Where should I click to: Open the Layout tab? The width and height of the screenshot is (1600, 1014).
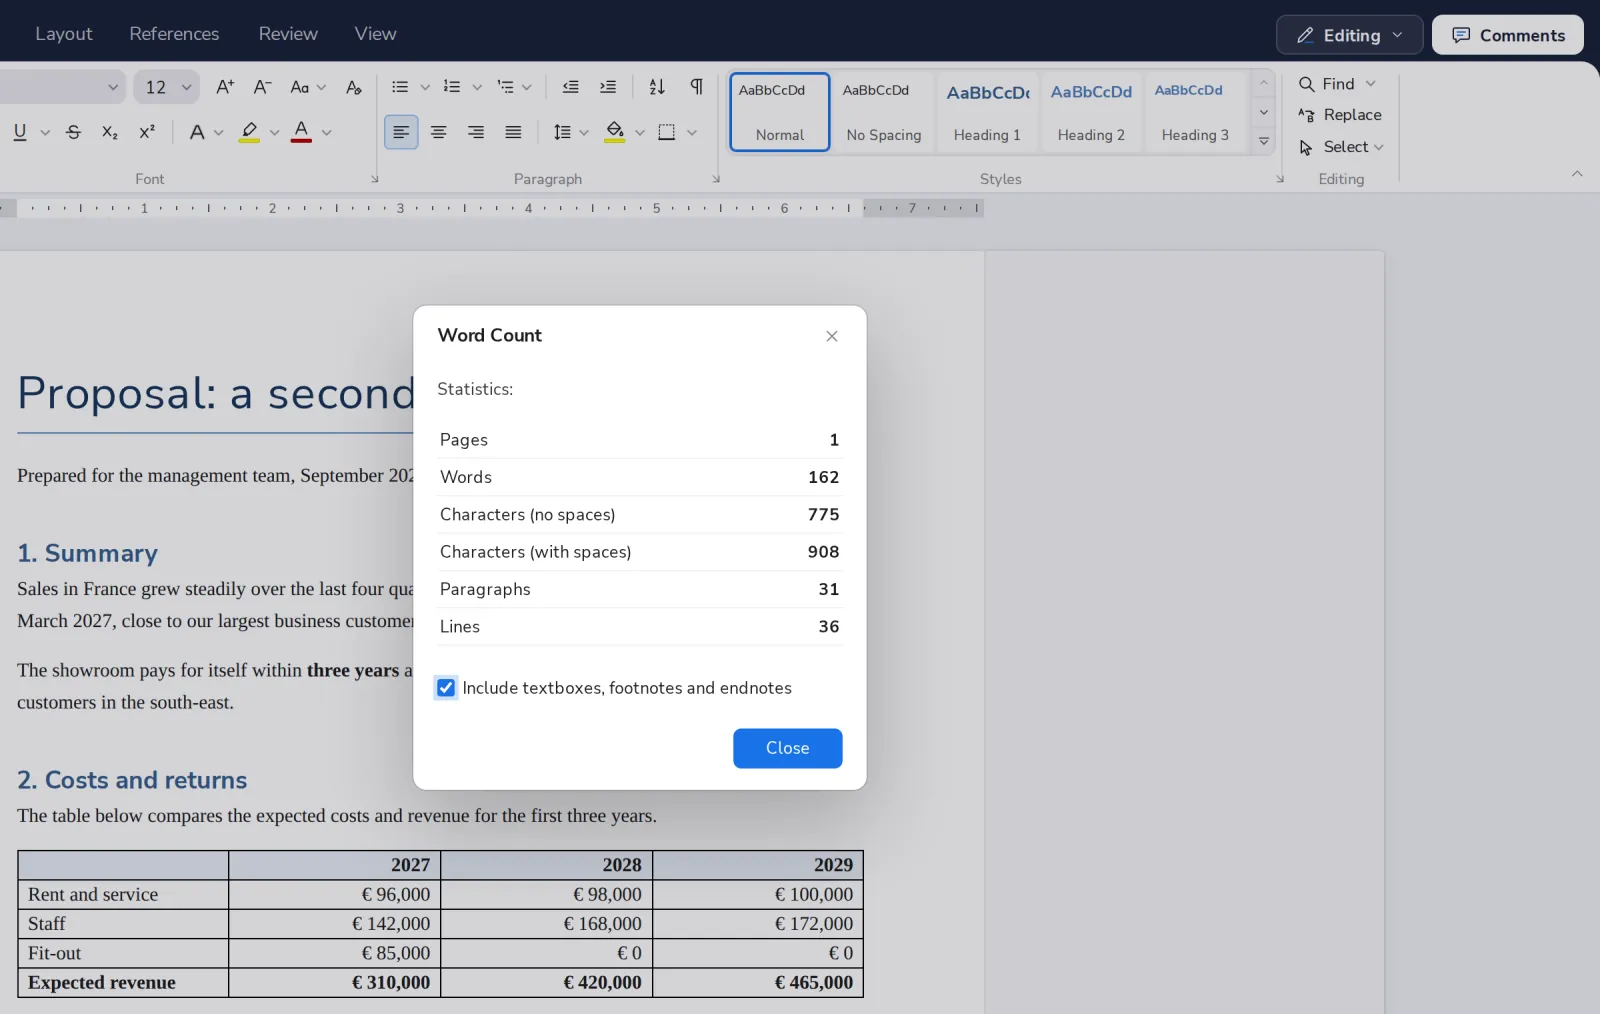[x=64, y=33]
